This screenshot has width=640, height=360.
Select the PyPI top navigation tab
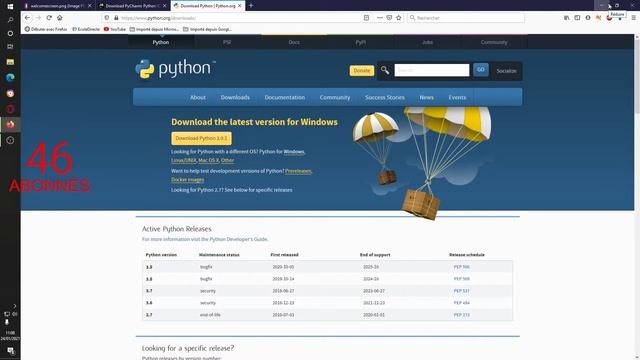[x=360, y=42]
